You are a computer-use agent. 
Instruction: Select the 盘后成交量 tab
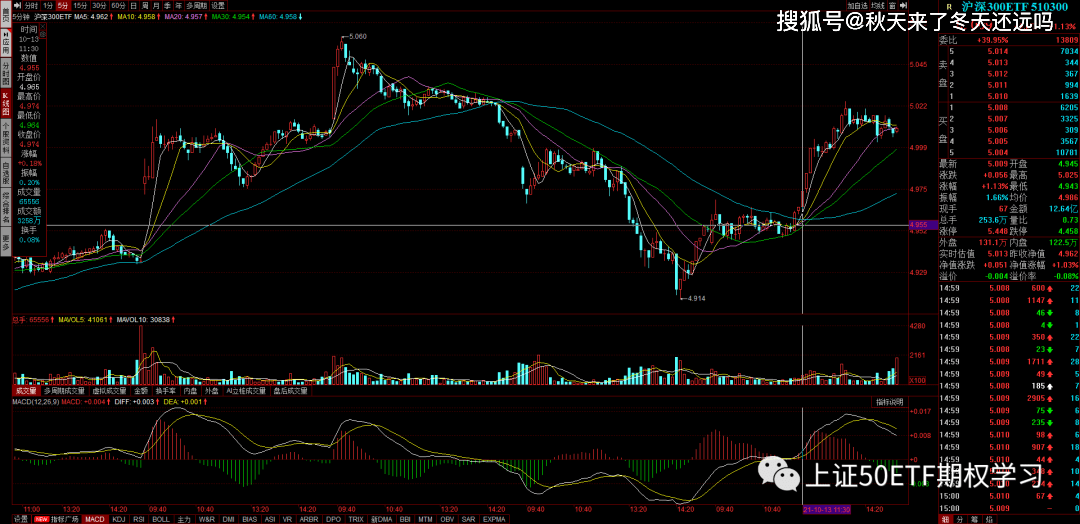pyautogui.click(x=290, y=391)
